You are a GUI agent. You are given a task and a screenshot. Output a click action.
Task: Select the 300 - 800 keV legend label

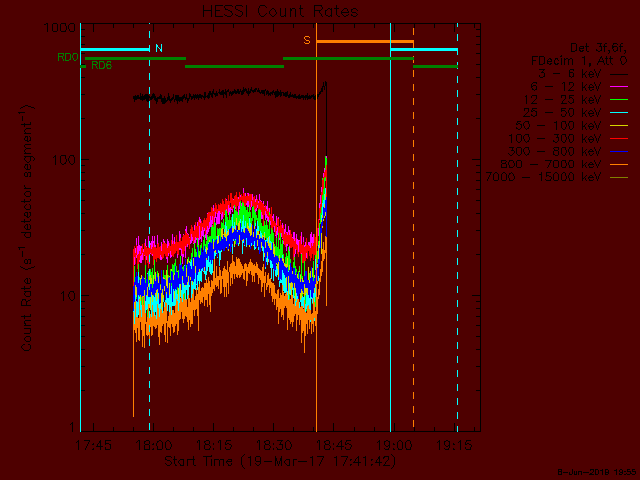[555, 151]
